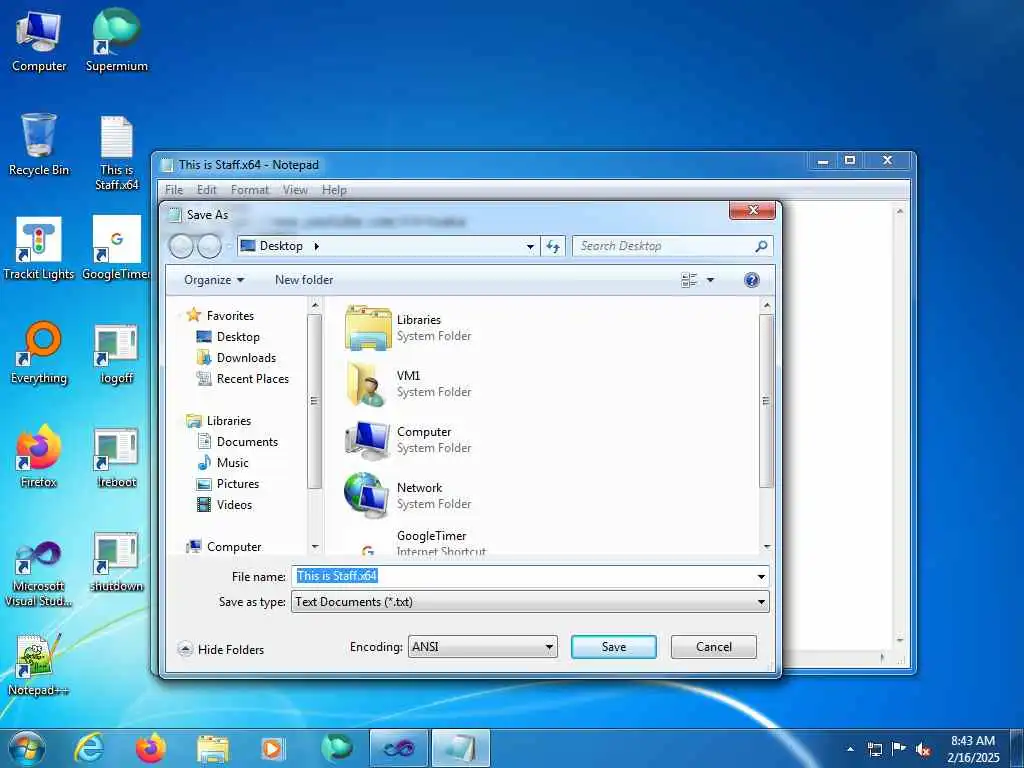
Task: Open the Action Center flag tray icon
Action: (899, 749)
